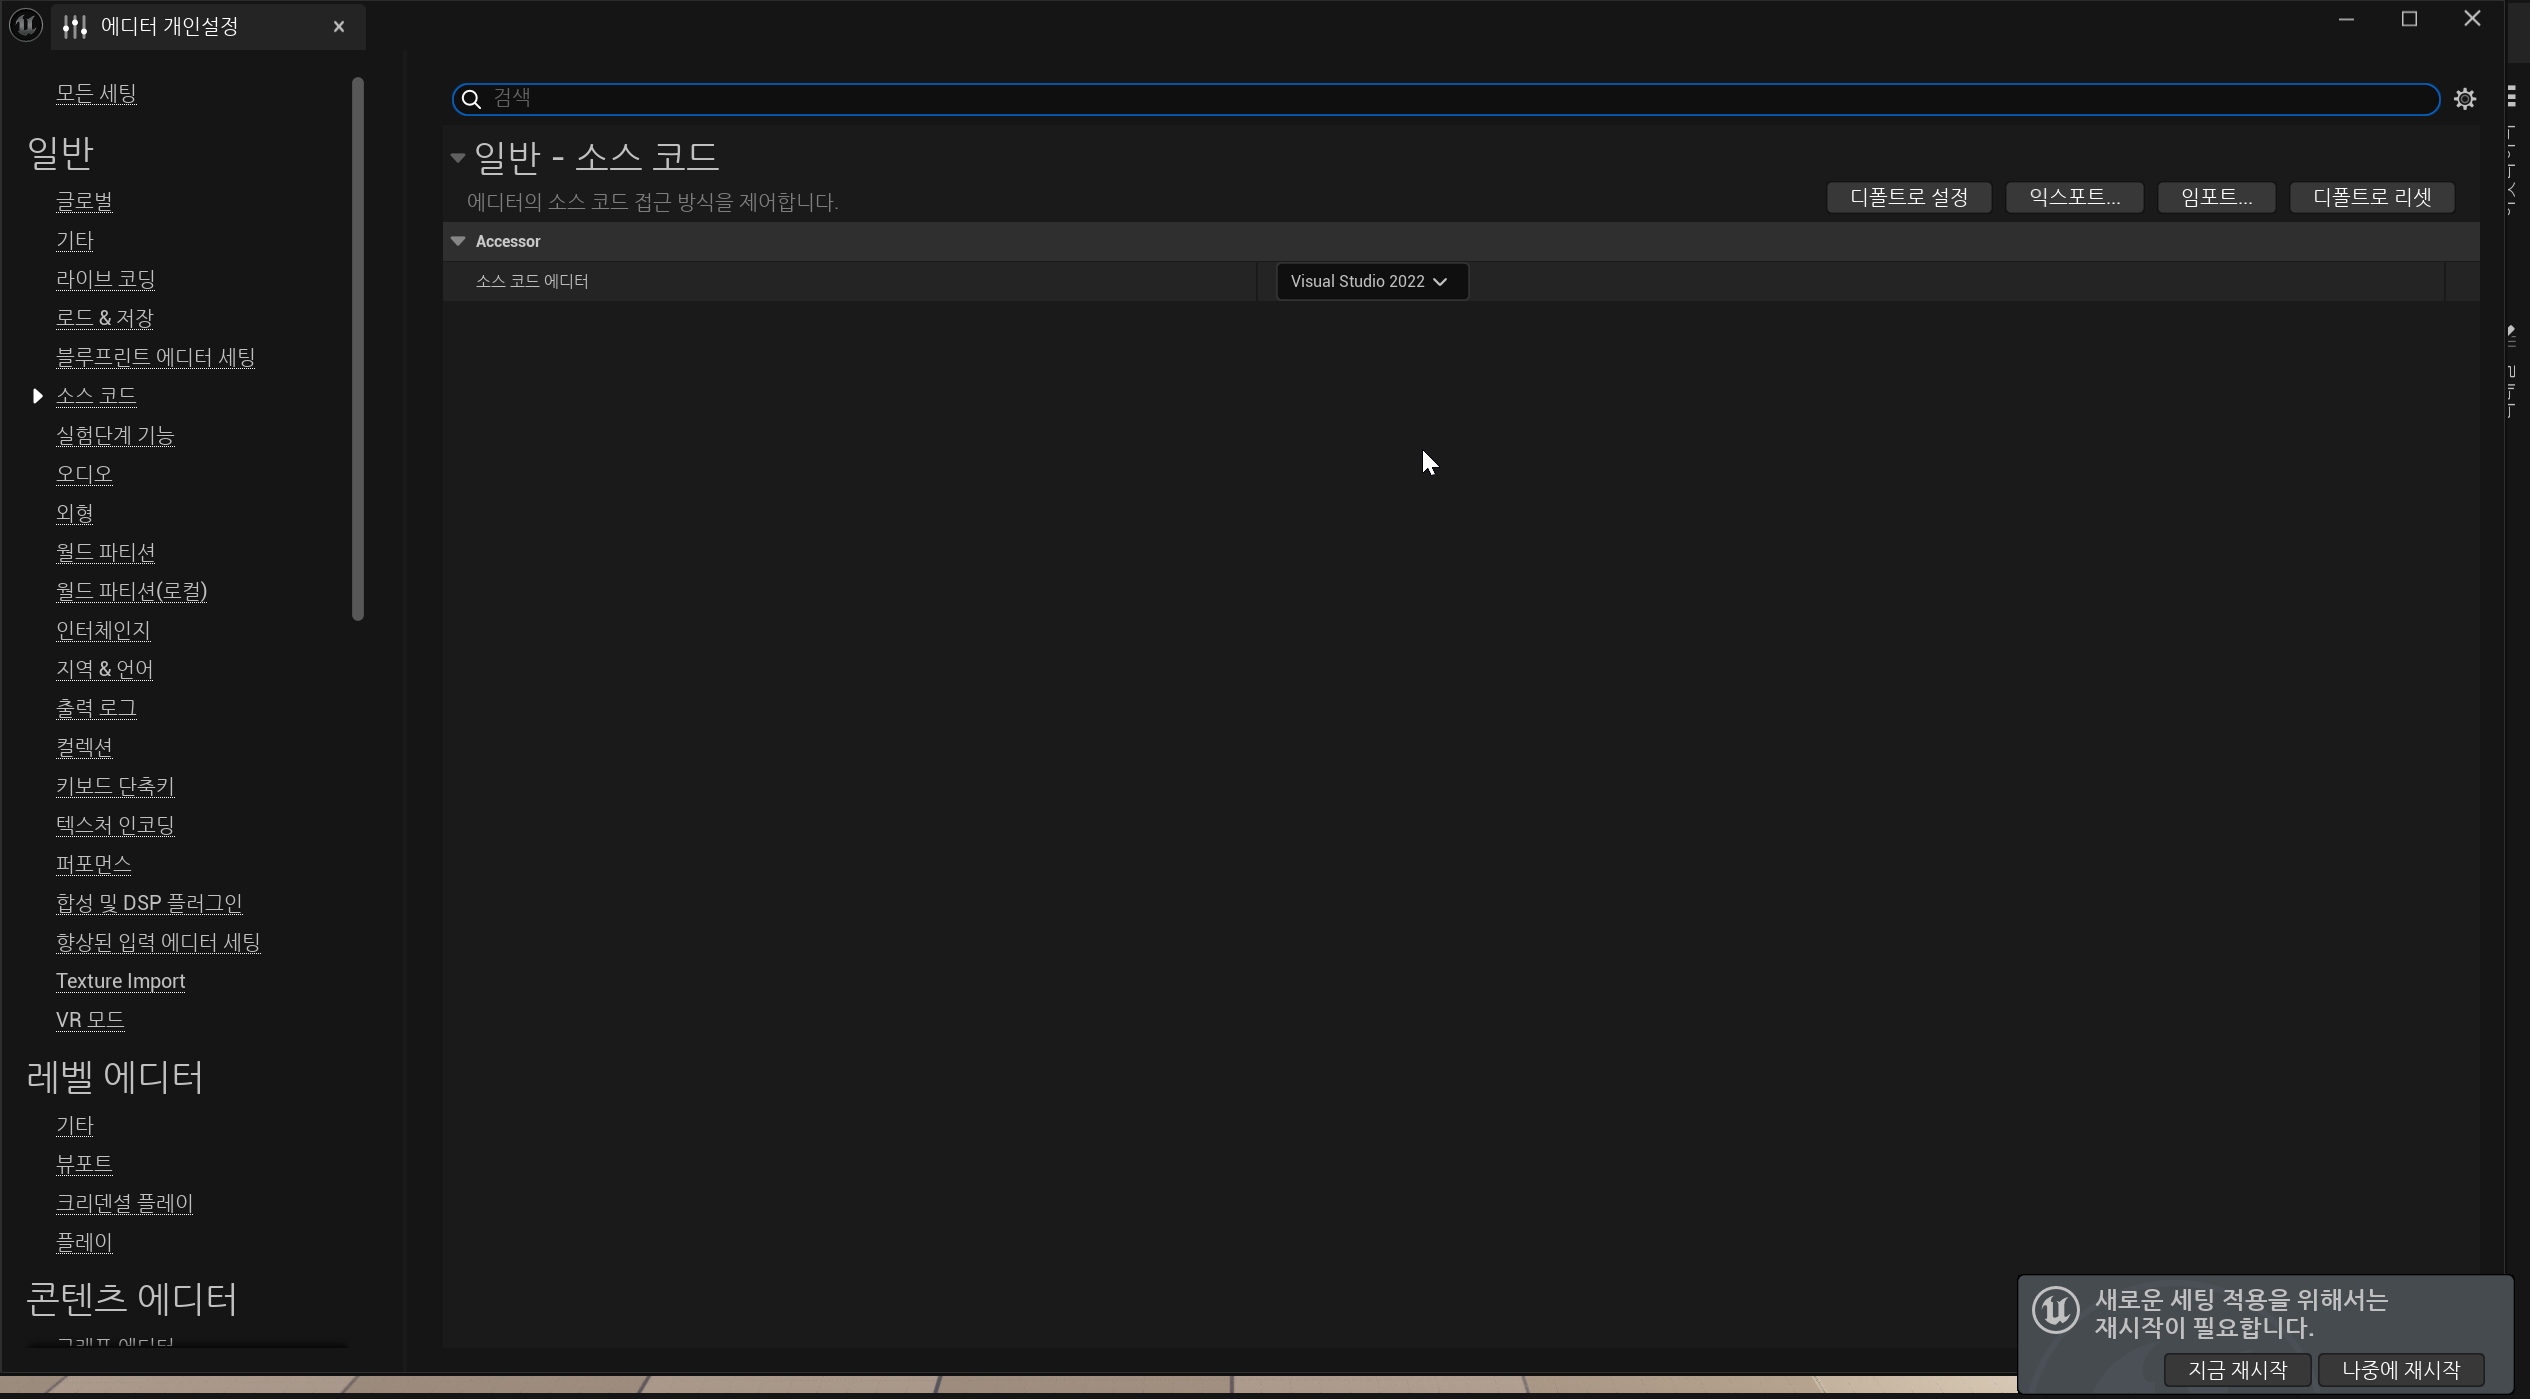Go to 라이브 코딩 settings
The width and height of the screenshot is (2530, 1399).
point(105,279)
